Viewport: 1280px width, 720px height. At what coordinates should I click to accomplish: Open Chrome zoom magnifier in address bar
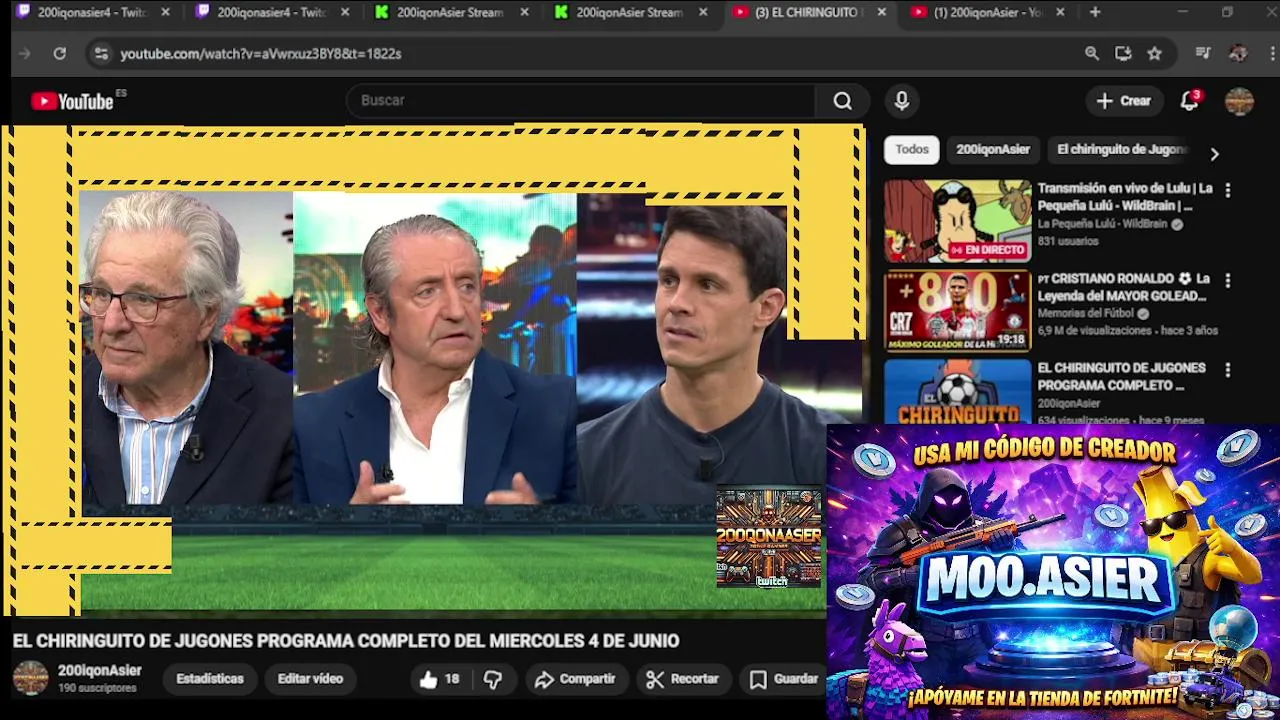pyautogui.click(x=1092, y=53)
